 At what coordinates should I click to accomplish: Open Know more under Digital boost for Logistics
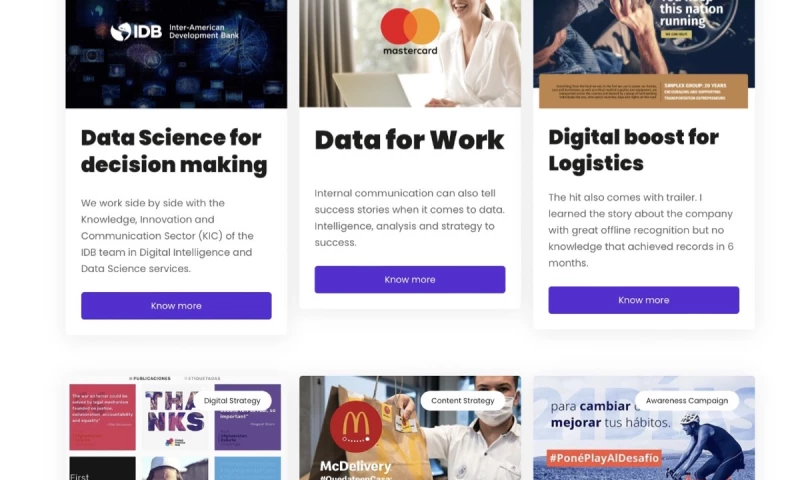[x=643, y=300]
